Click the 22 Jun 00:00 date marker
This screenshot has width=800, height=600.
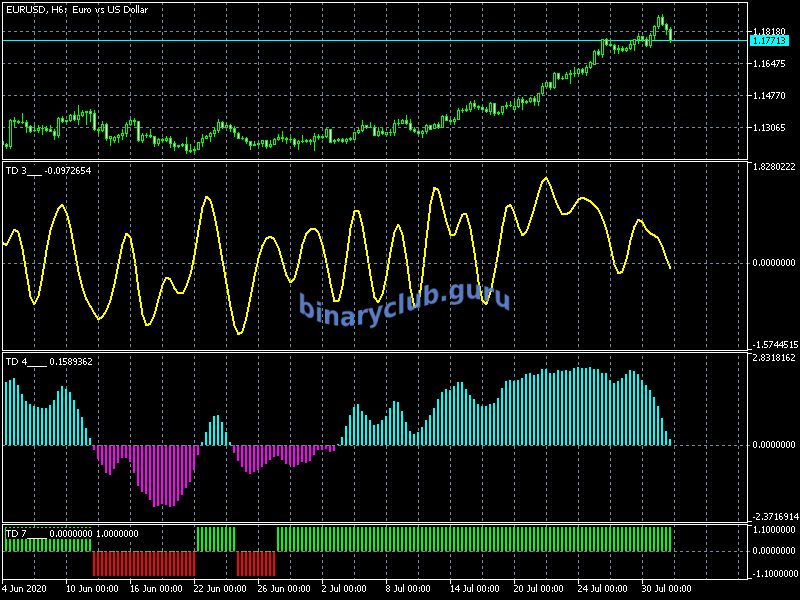click(219, 589)
